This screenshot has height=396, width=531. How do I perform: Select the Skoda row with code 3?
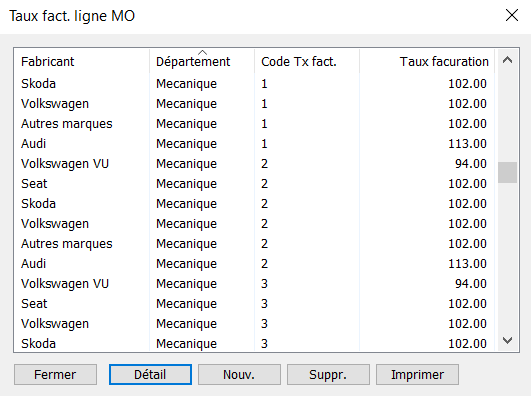pyautogui.click(x=254, y=343)
